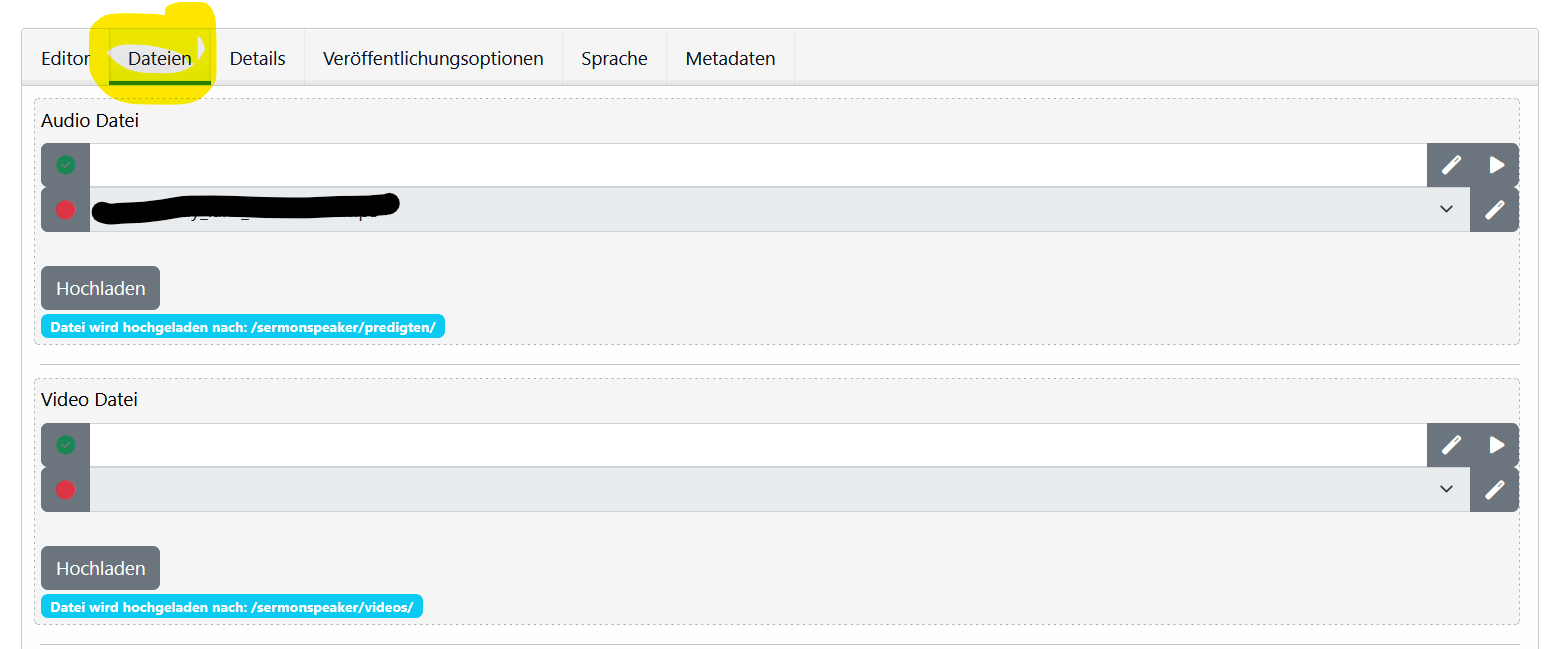Go to the Veröffentlichungsoptionen tab

pyautogui.click(x=433, y=59)
